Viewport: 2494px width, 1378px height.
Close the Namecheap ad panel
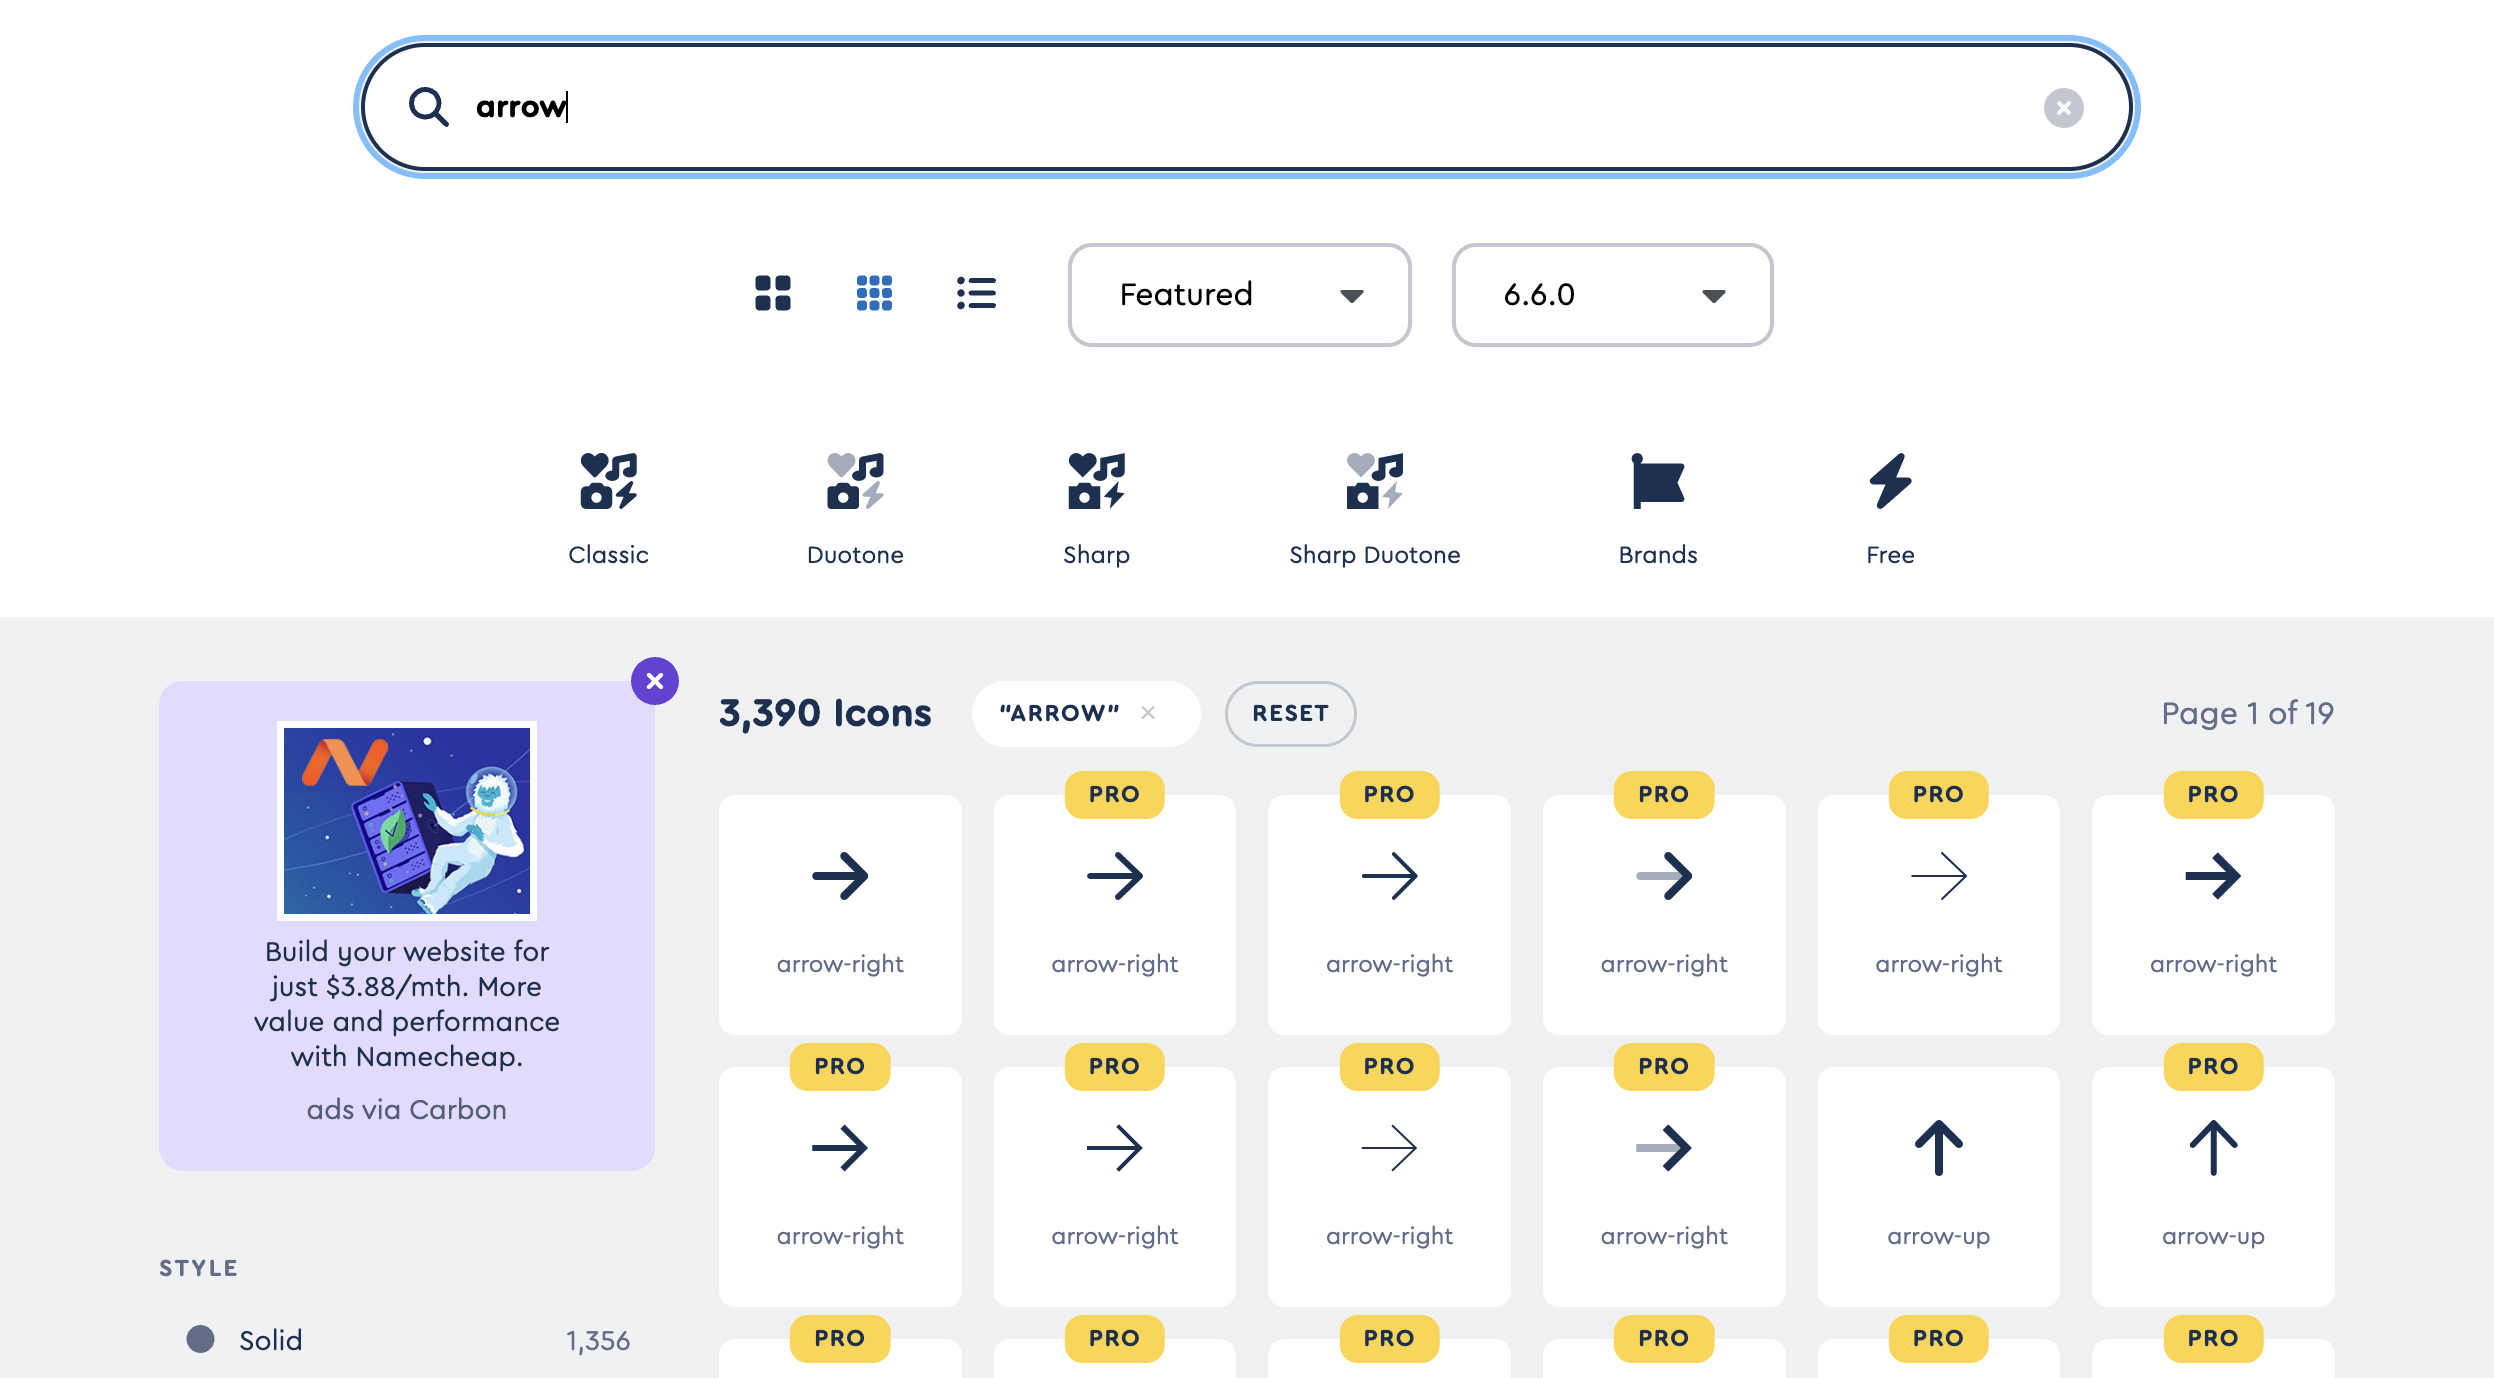655,681
